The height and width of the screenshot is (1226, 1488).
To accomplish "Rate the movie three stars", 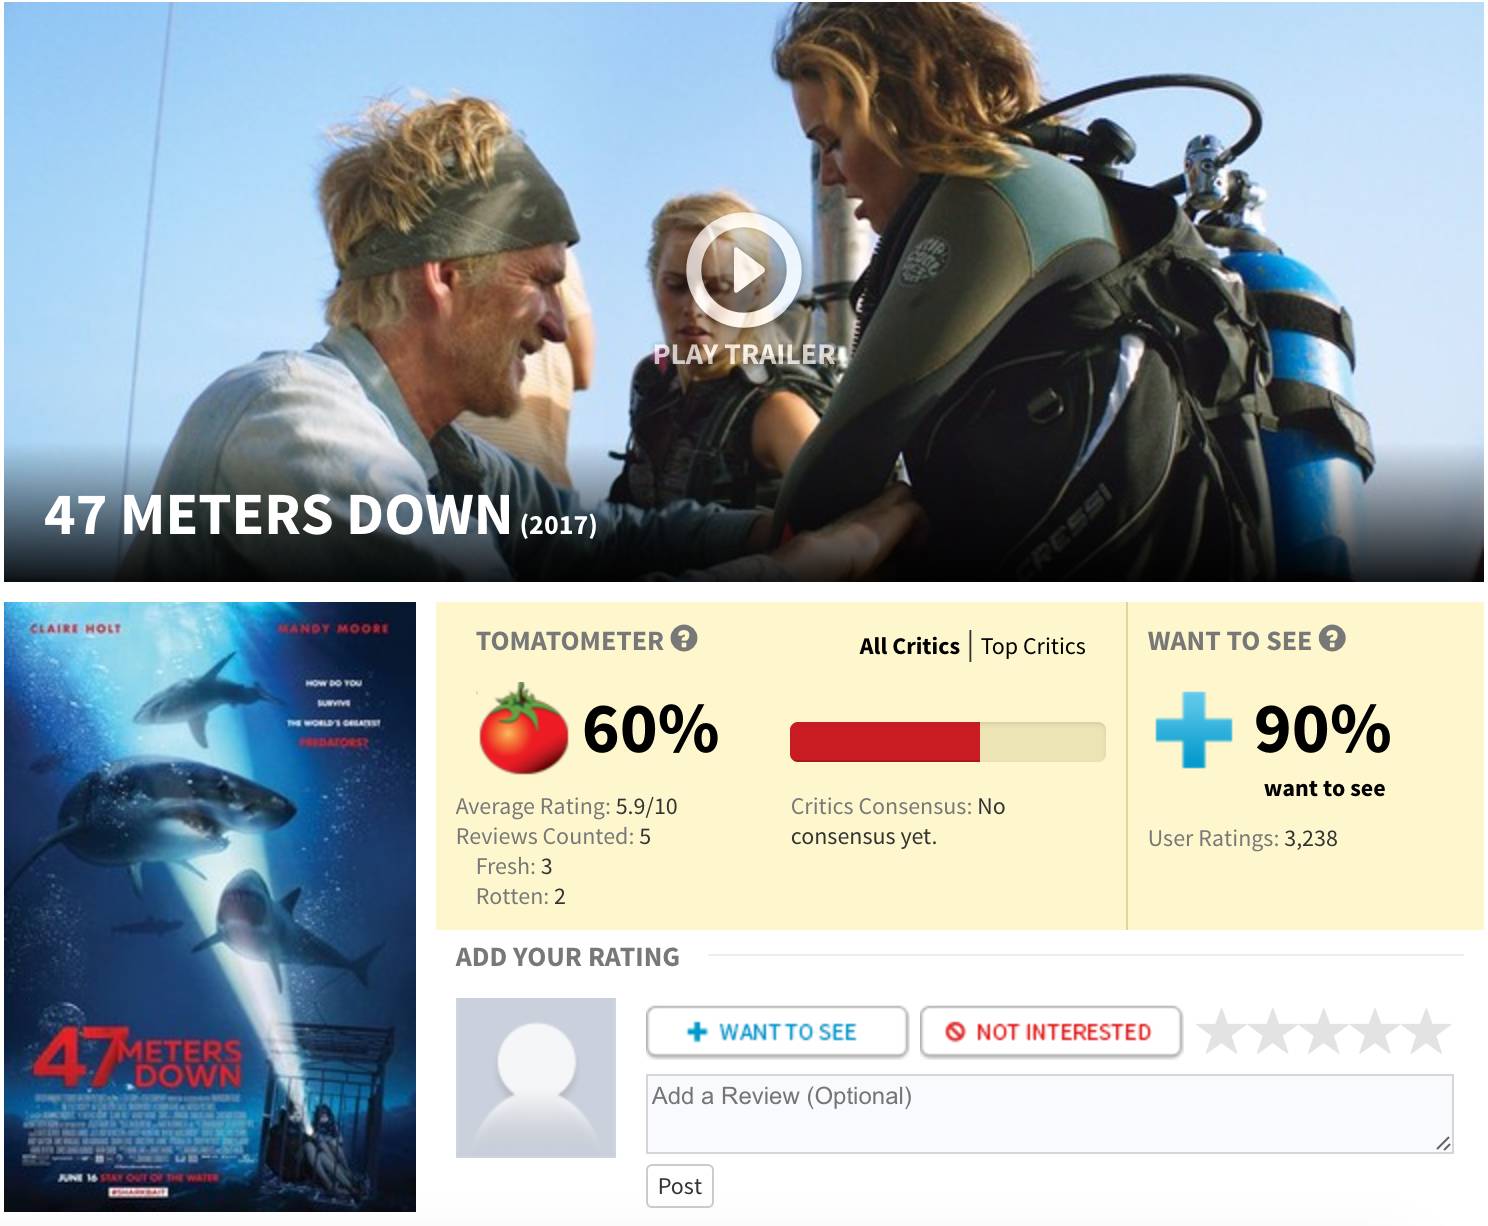I will [x=1324, y=1031].
